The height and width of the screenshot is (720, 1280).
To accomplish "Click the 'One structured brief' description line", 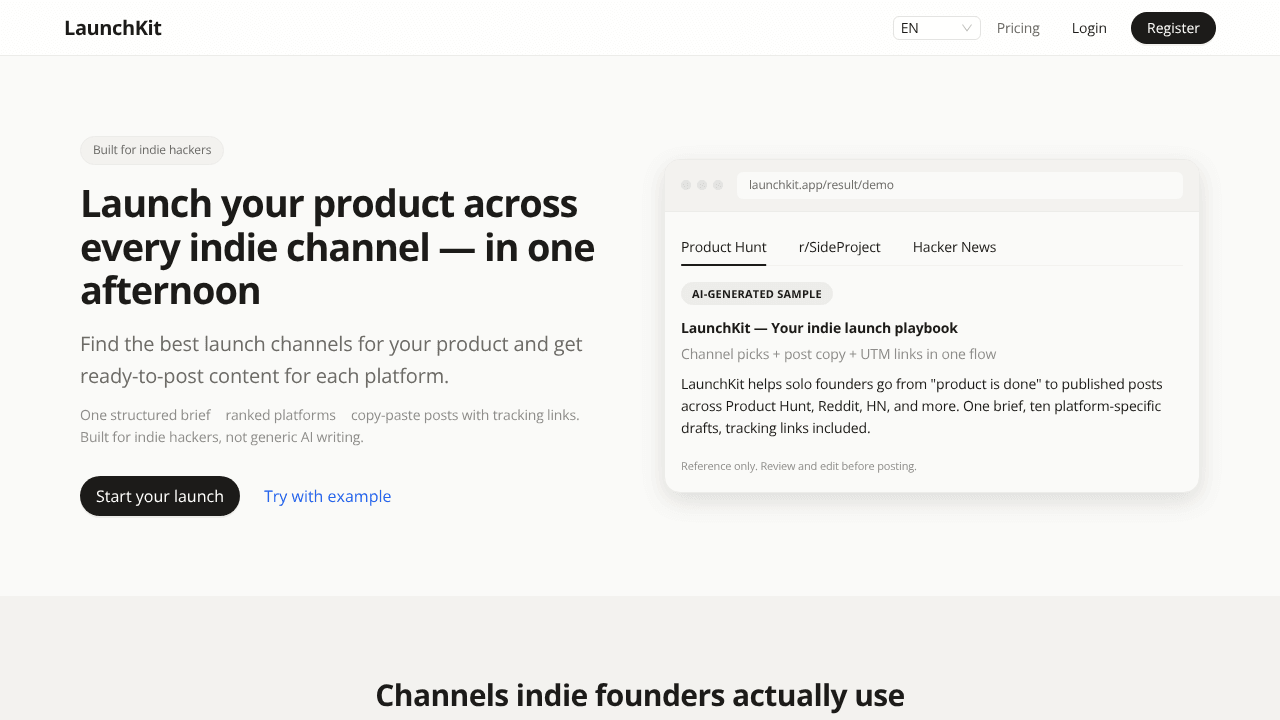I will (330, 426).
